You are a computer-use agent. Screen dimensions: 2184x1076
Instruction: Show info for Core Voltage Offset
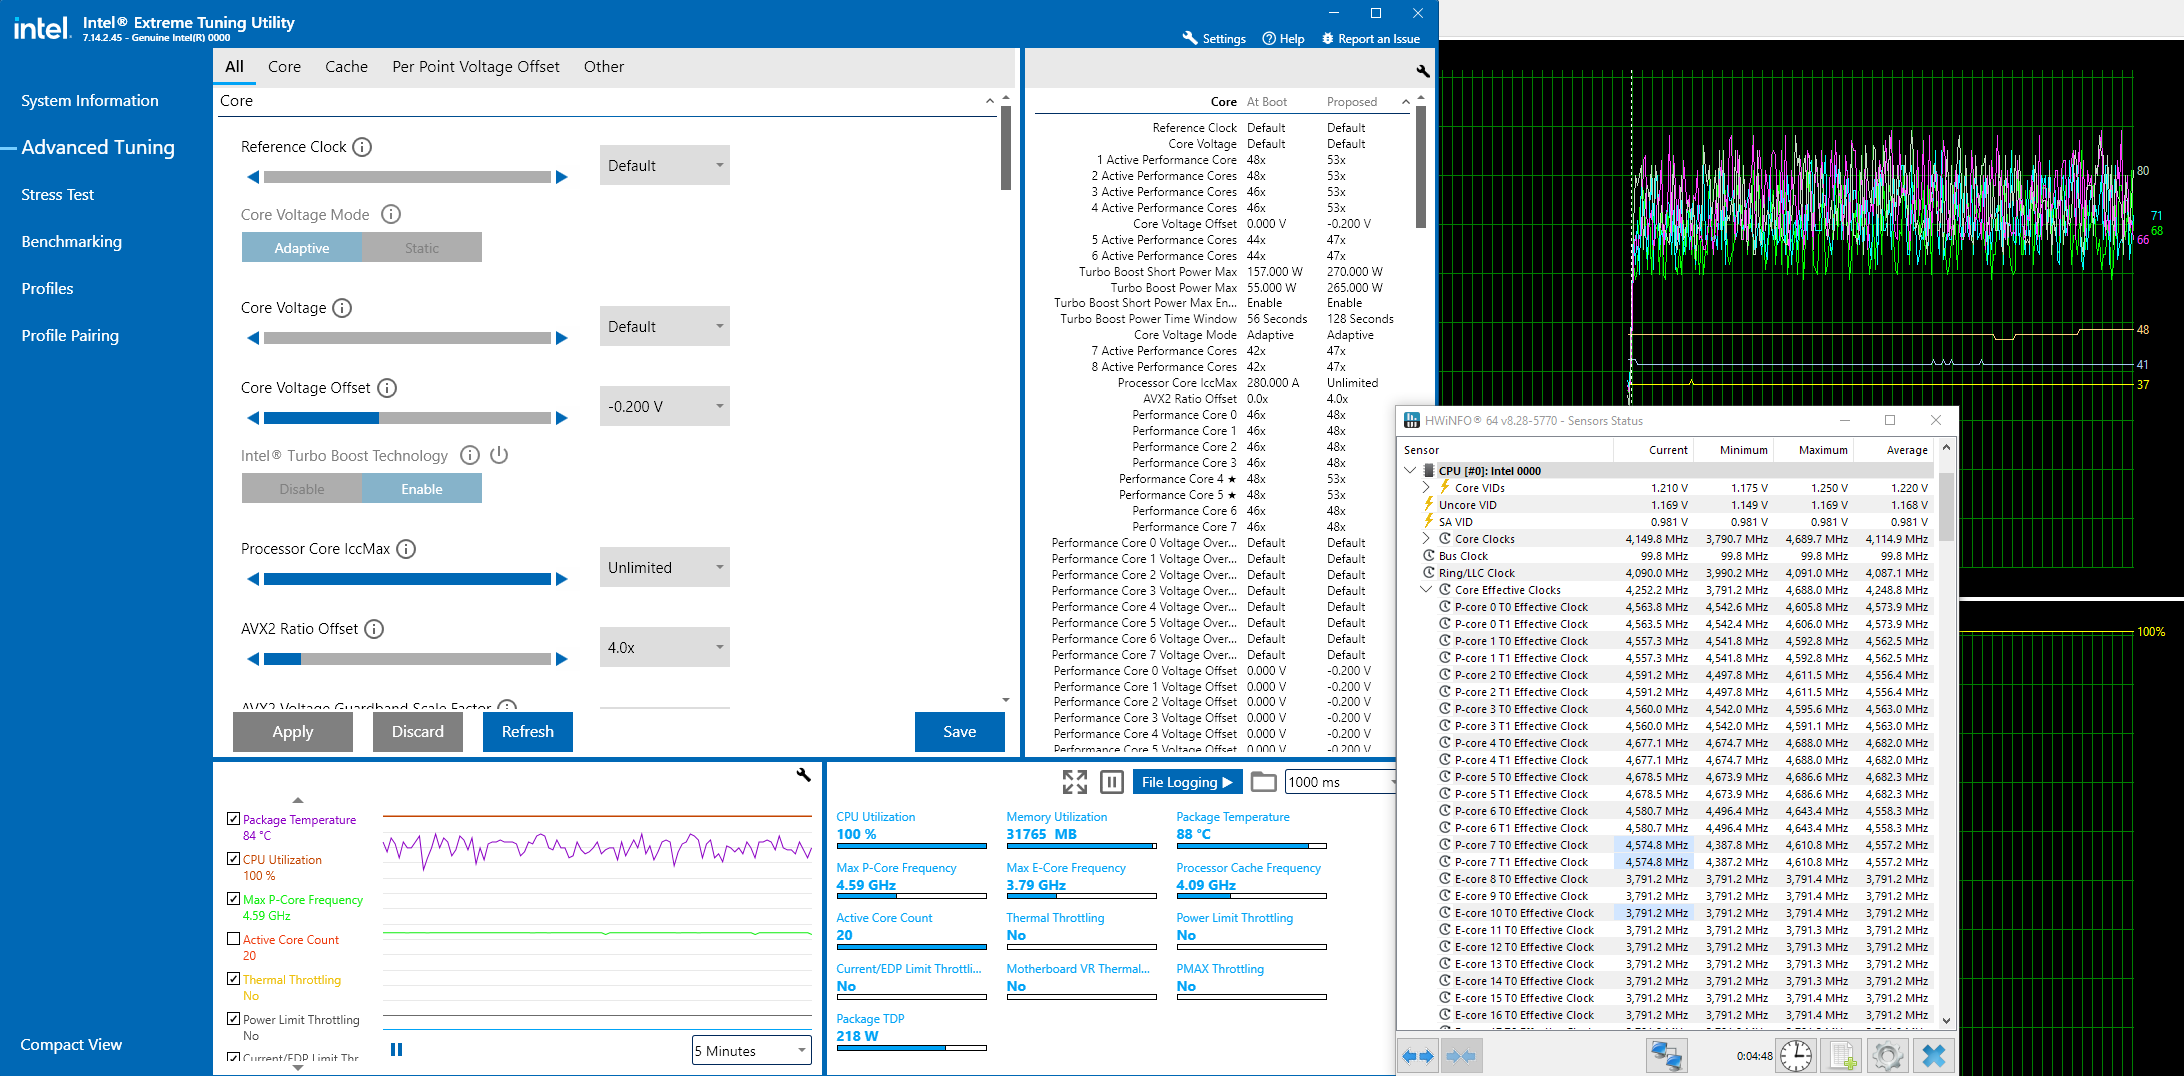[387, 388]
